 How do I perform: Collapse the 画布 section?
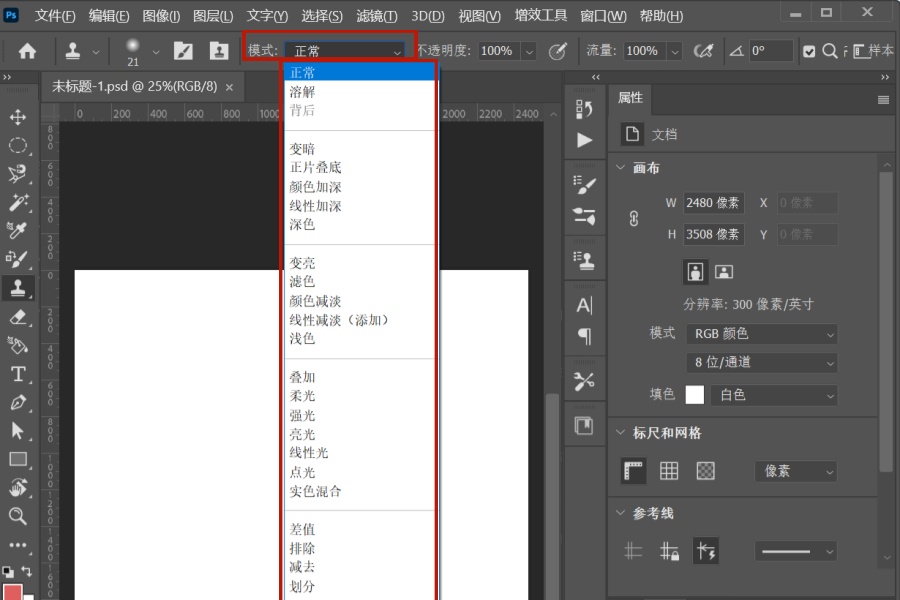pyautogui.click(x=620, y=168)
